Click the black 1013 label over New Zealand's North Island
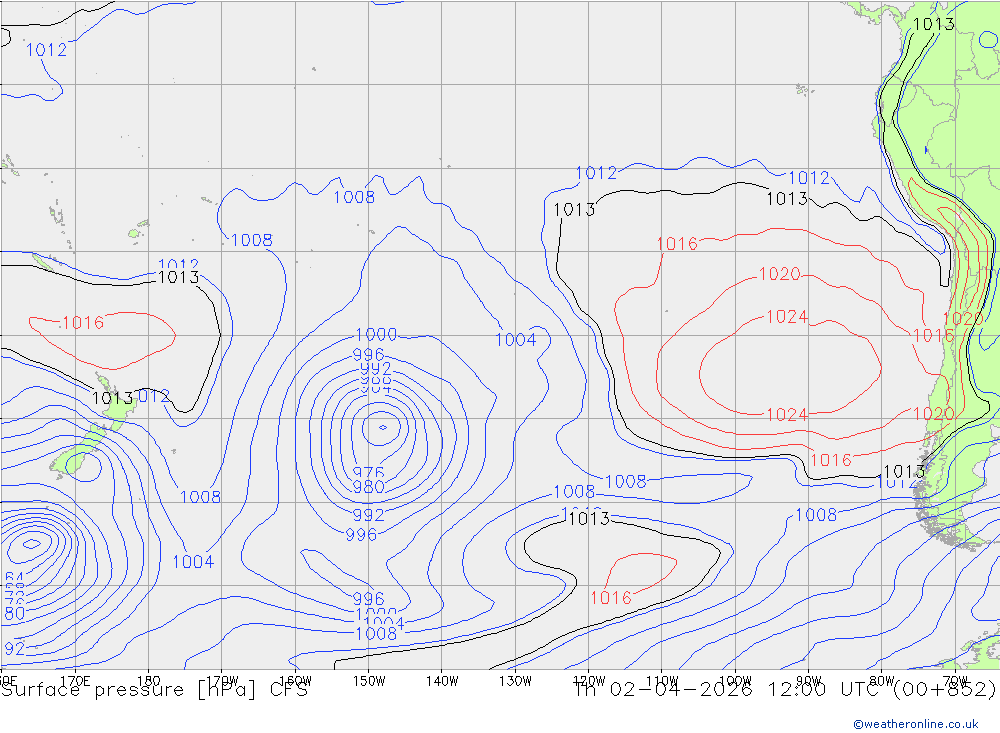Viewport: 1000px width, 733px height. coord(113,399)
